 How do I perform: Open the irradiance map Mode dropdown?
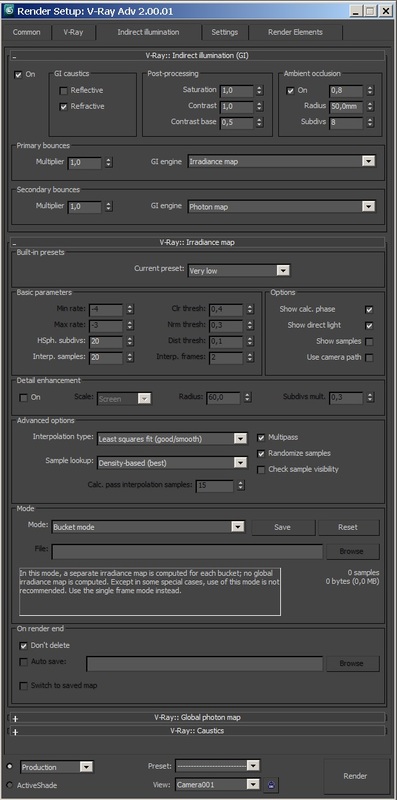(148, 527)
